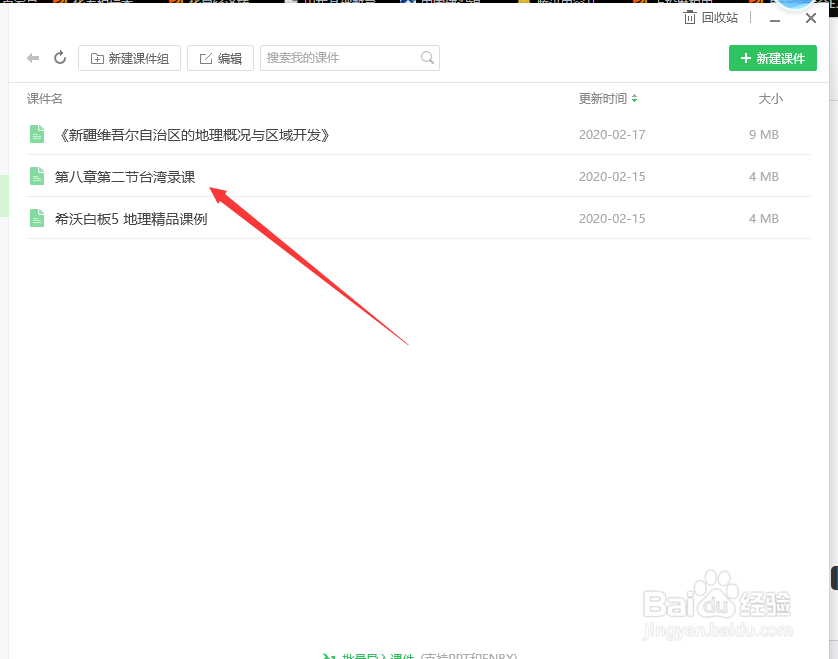Image resolution: width=838 pixels, height=659 pixels.
Task: Click the back navigation arrow icon
Action: (32, 57)
